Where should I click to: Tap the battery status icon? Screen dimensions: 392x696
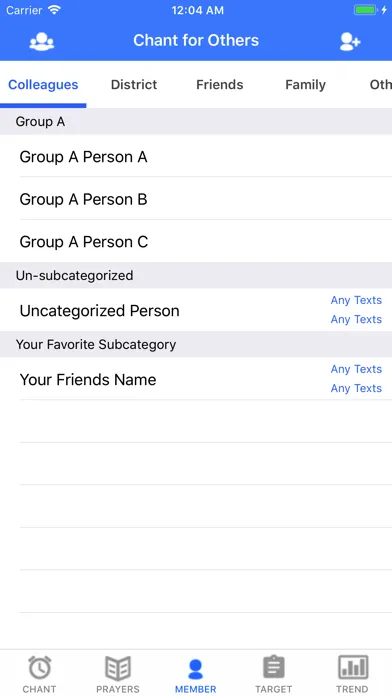[x=365, y=10]
